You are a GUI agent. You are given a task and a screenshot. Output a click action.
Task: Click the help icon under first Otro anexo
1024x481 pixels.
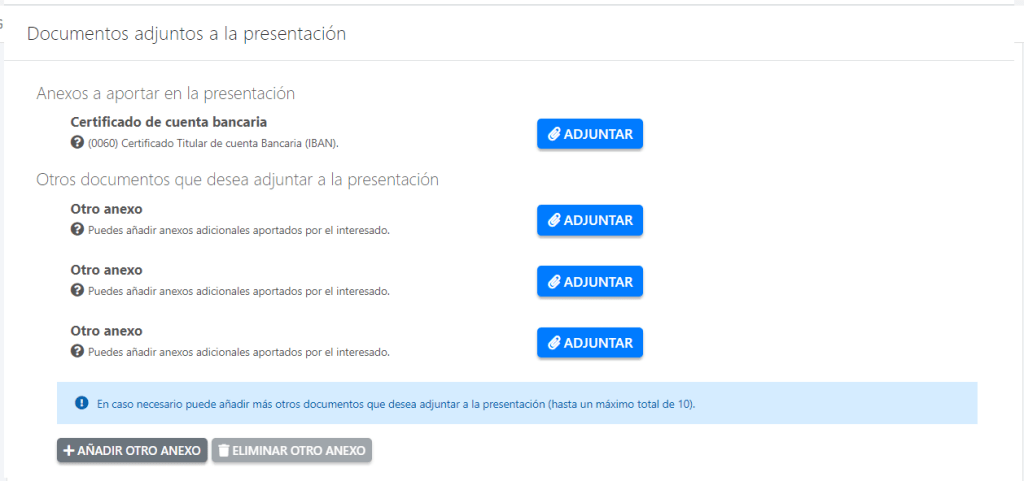coord(77,229)
